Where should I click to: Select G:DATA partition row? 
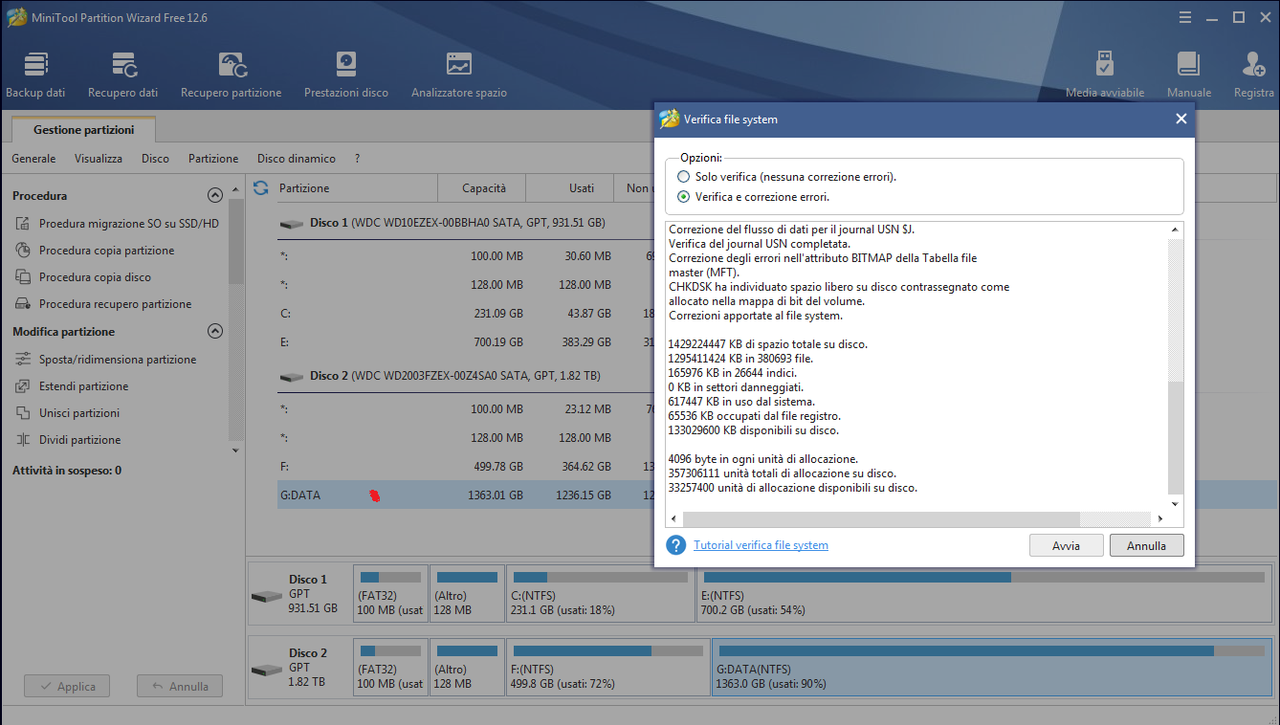pos(466,495)
